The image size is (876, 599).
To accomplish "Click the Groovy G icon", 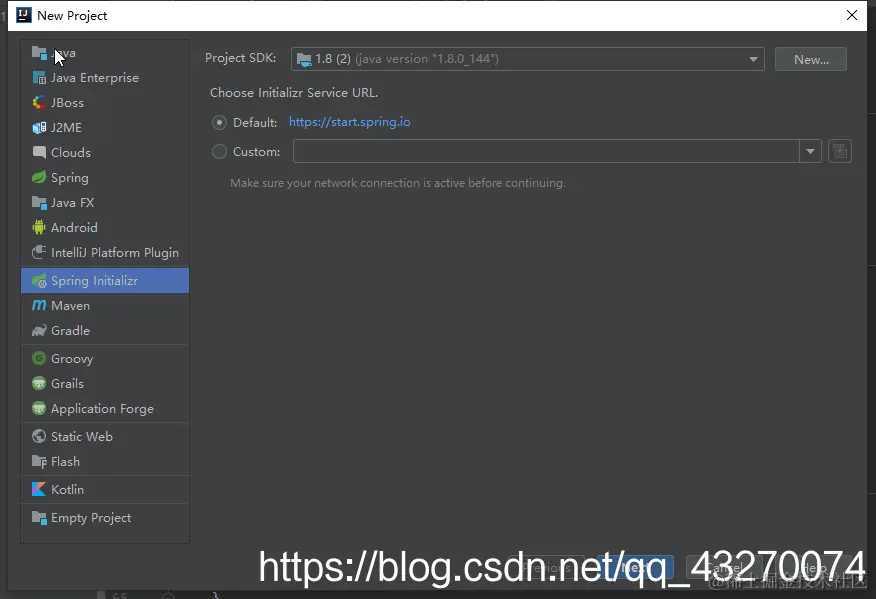I will pos(39,358).
